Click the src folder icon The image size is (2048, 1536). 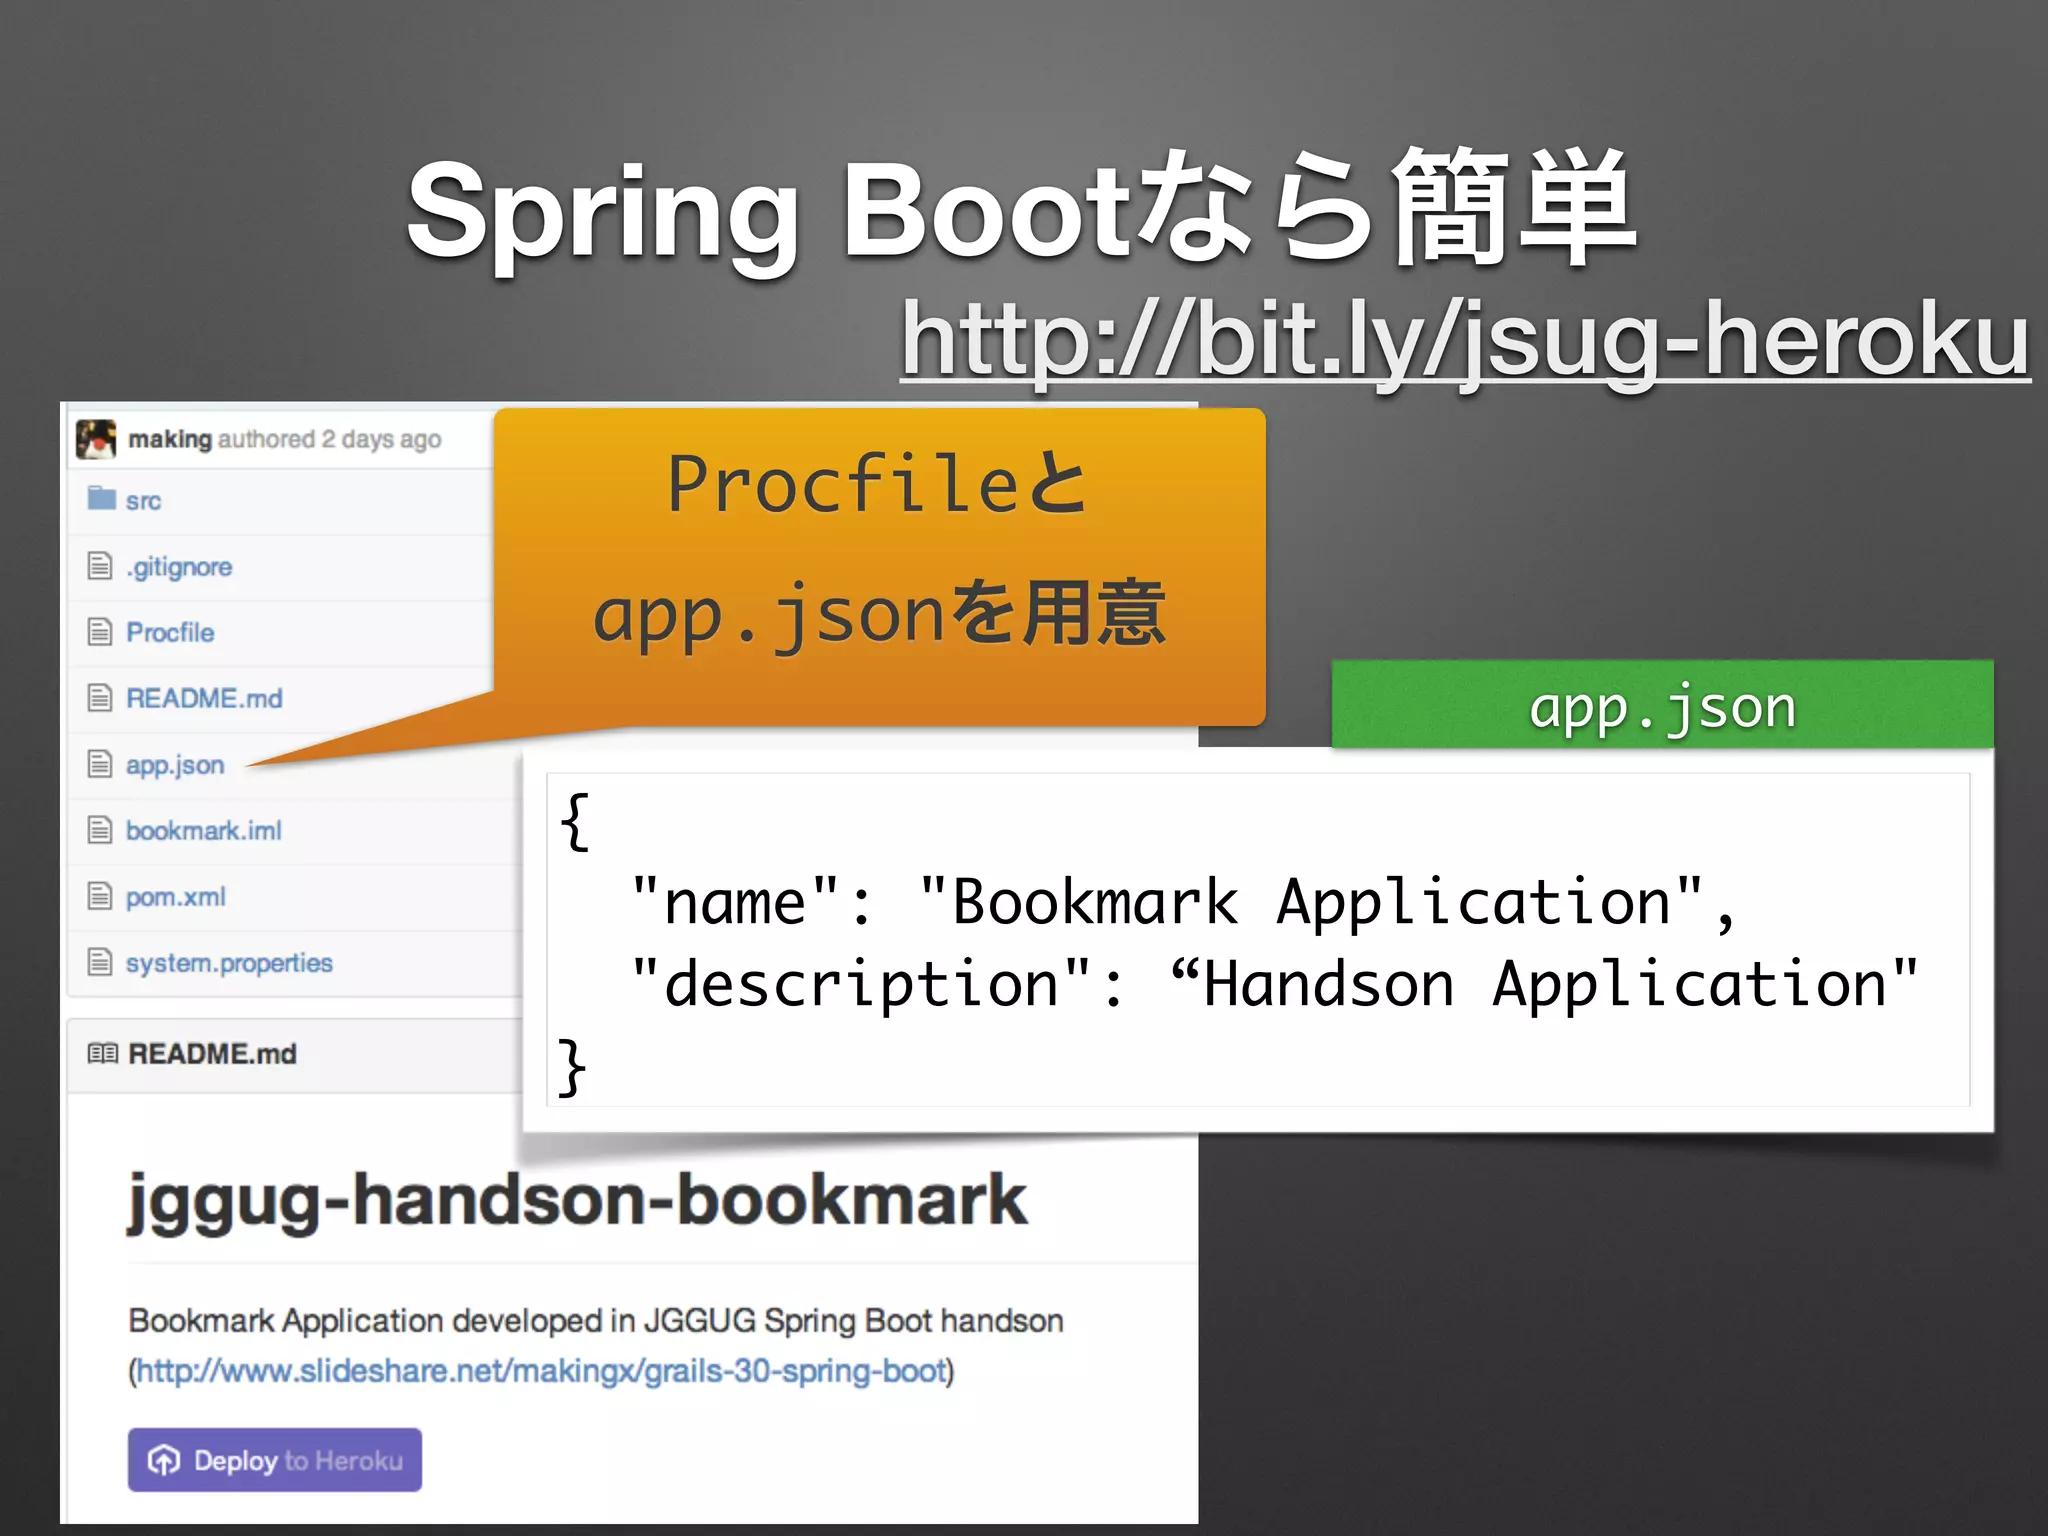101,498
